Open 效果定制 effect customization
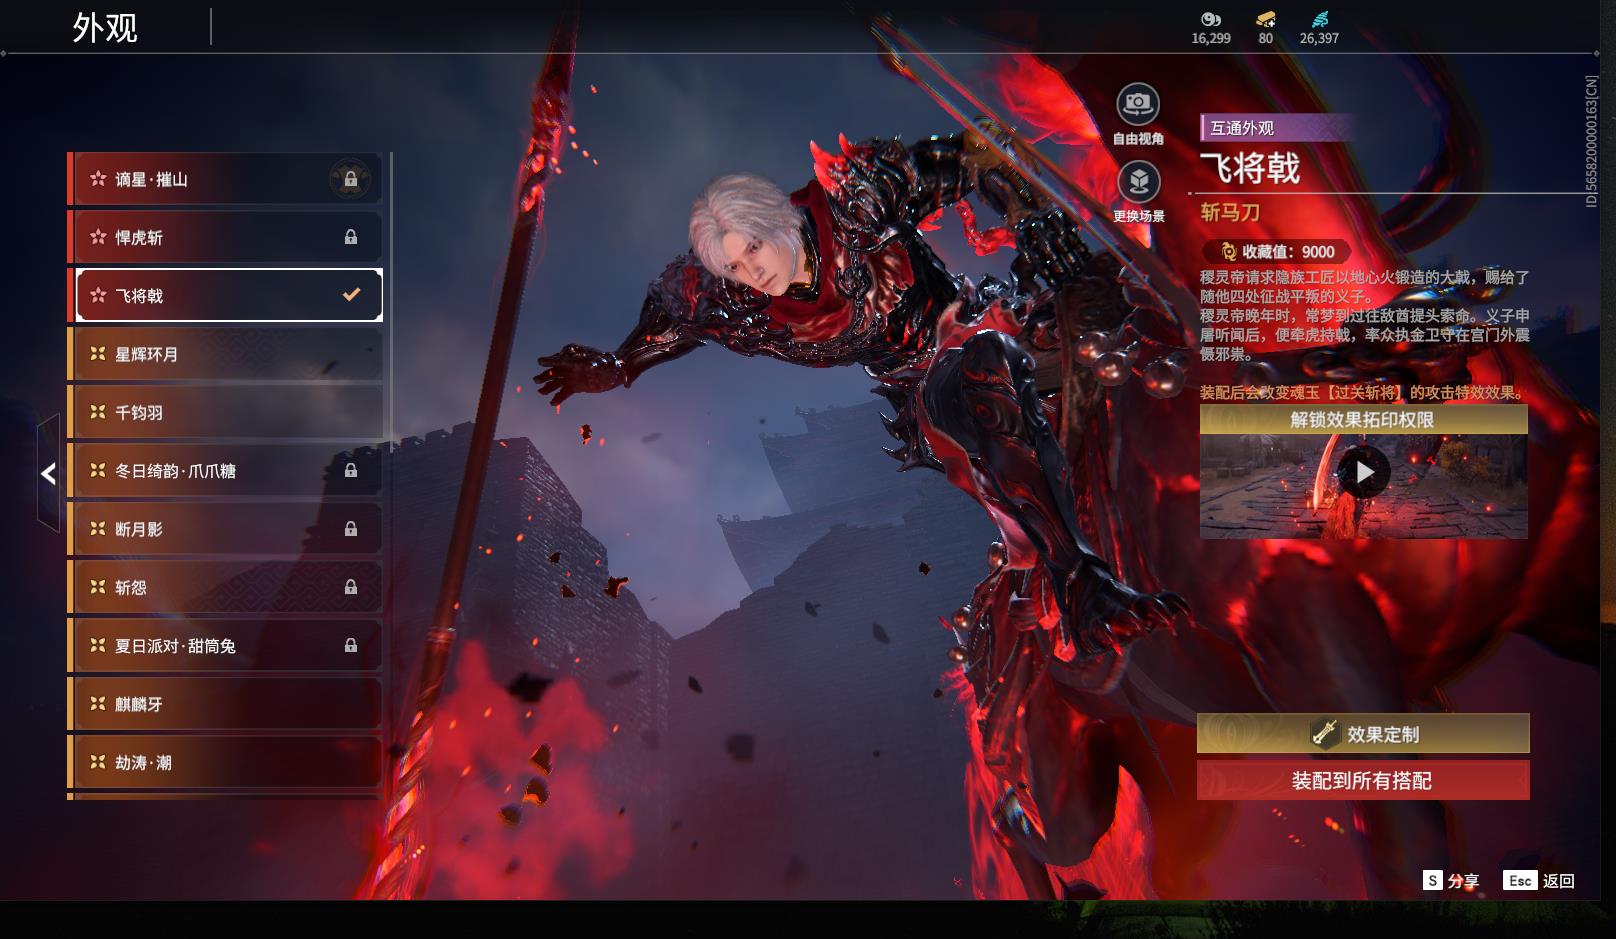Viewport: 1616px width, 939px height. click(x=1363, y=734)
